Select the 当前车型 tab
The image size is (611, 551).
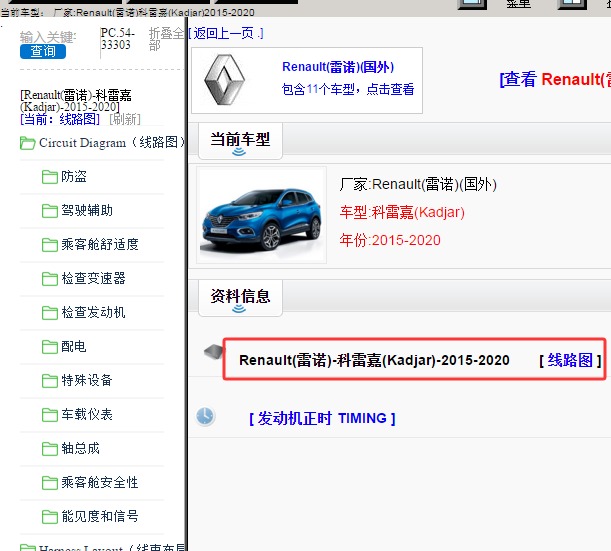(x=240, y=141)
